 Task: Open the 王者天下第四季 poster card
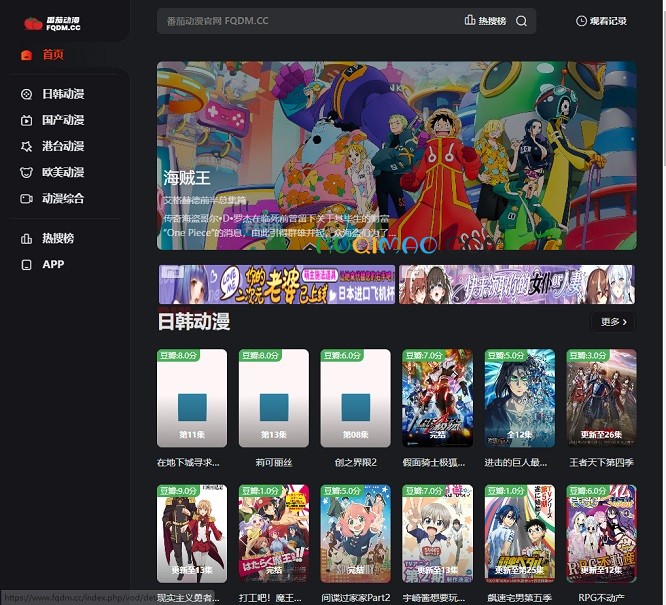601,398
